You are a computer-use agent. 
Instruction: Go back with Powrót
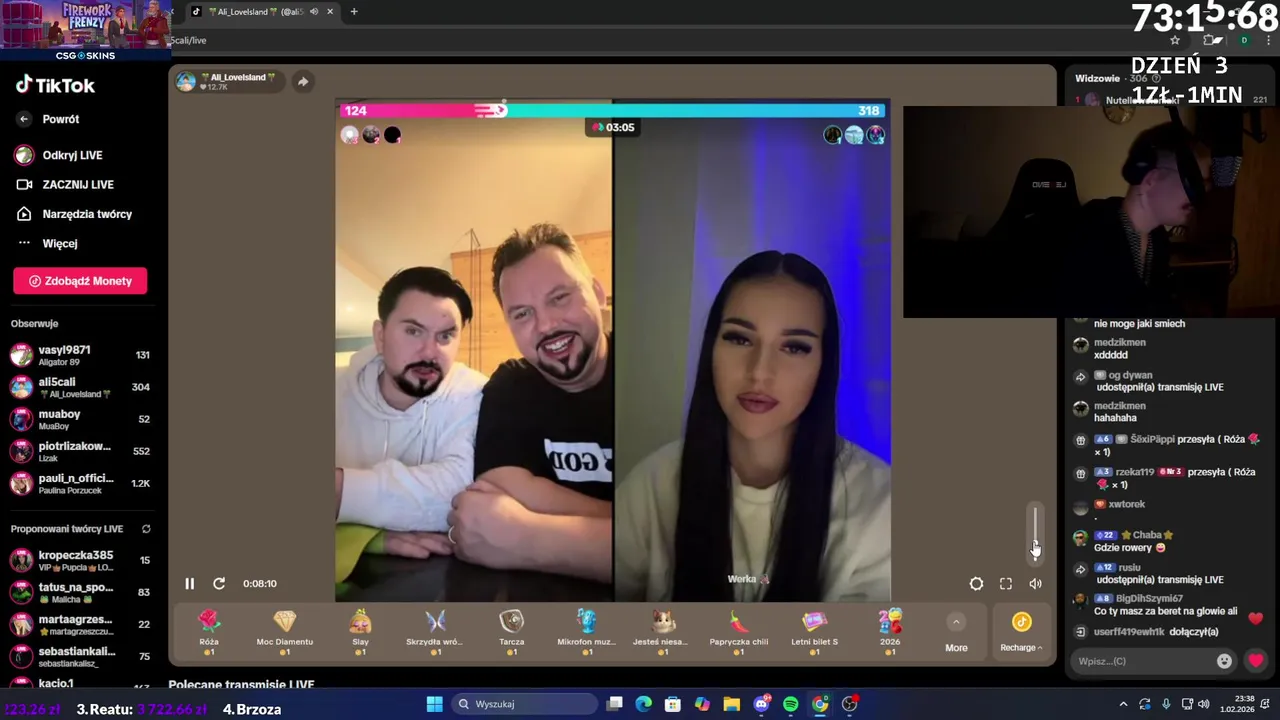click(48, 119)
